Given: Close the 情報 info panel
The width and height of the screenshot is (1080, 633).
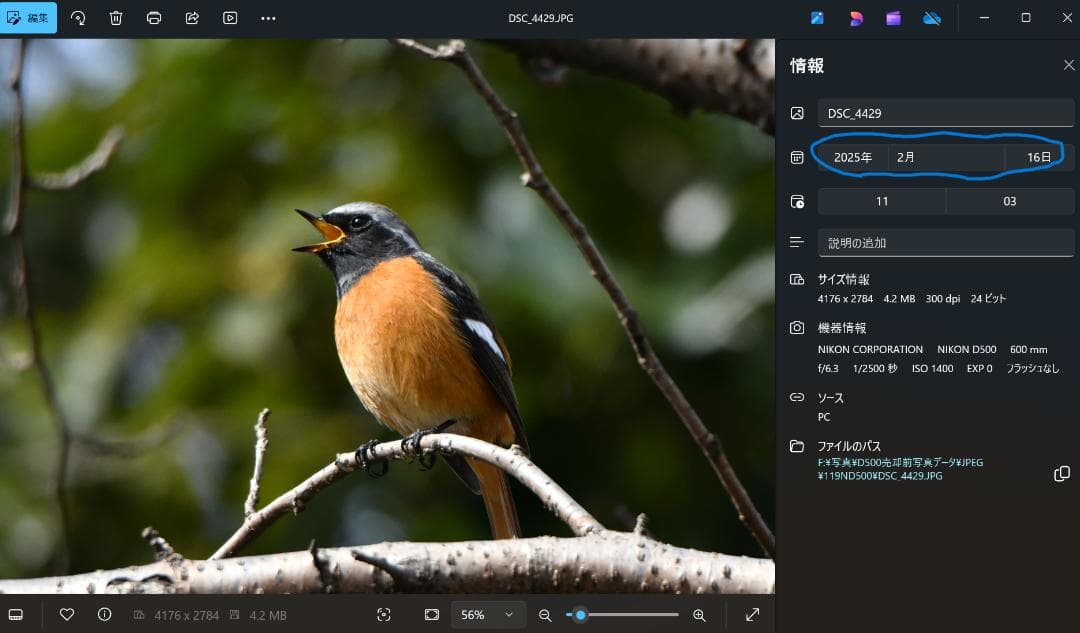Looking at the screenshot, I should [x=1068, y=65].
